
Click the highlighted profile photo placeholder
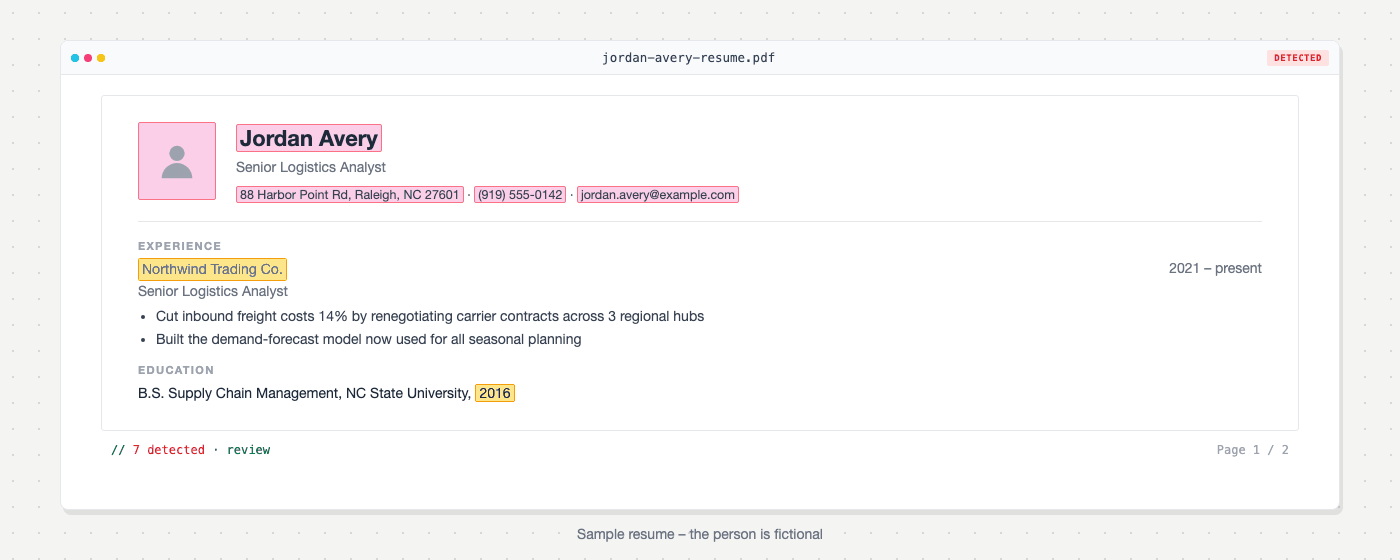pyautogui.click(x=177, y=161)
